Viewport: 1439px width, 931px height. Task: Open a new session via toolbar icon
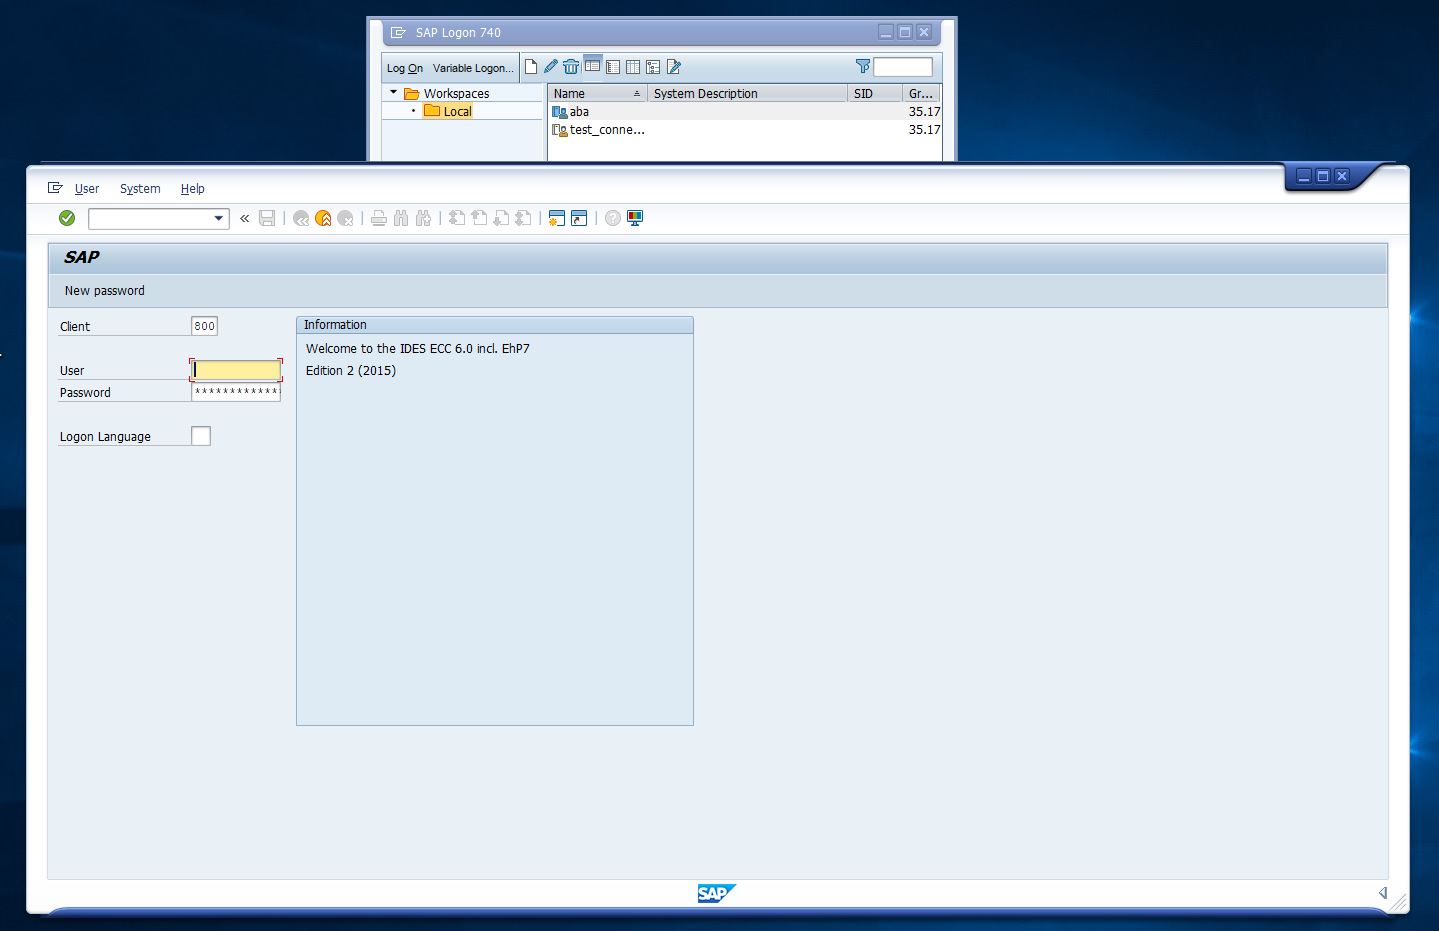[557, 218]
